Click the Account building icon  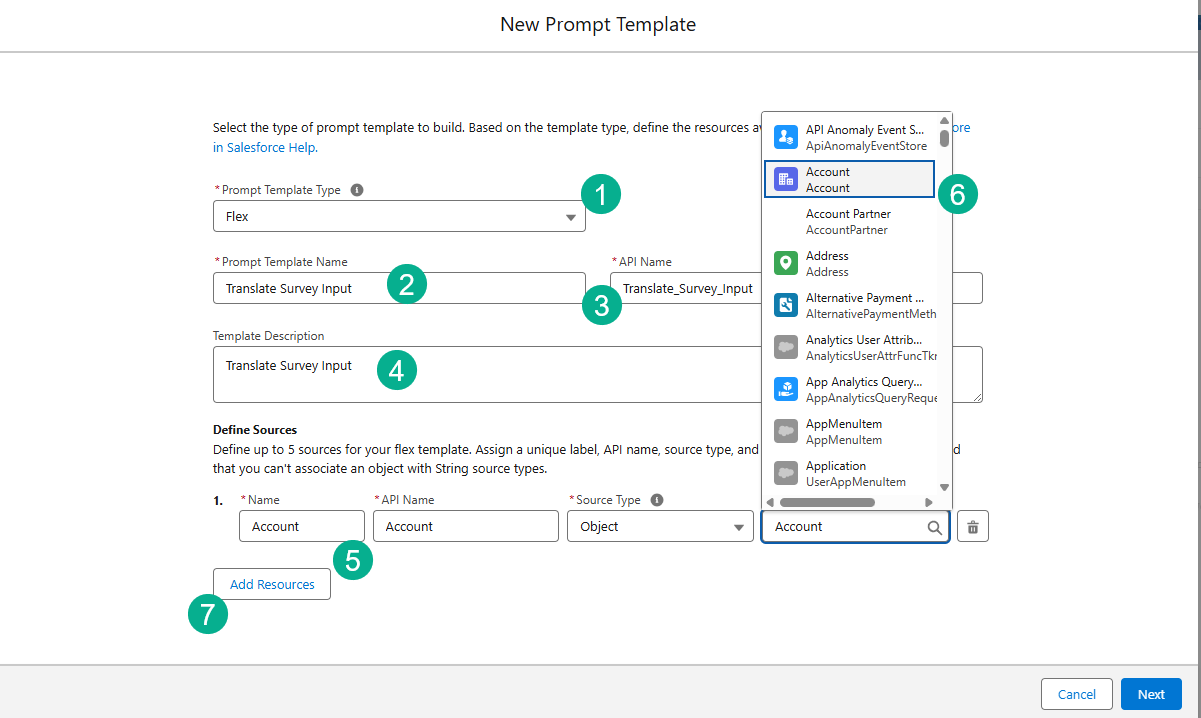coord(786,180)
